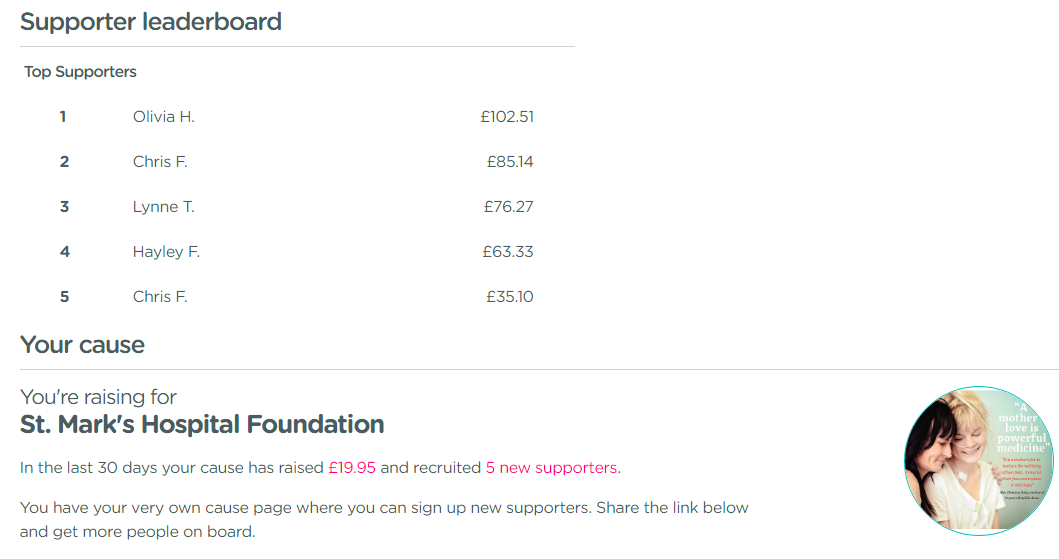Screen dimensions: 1059x559
Task: Click the £35.10 donation amount
Action: click(510, 297)
